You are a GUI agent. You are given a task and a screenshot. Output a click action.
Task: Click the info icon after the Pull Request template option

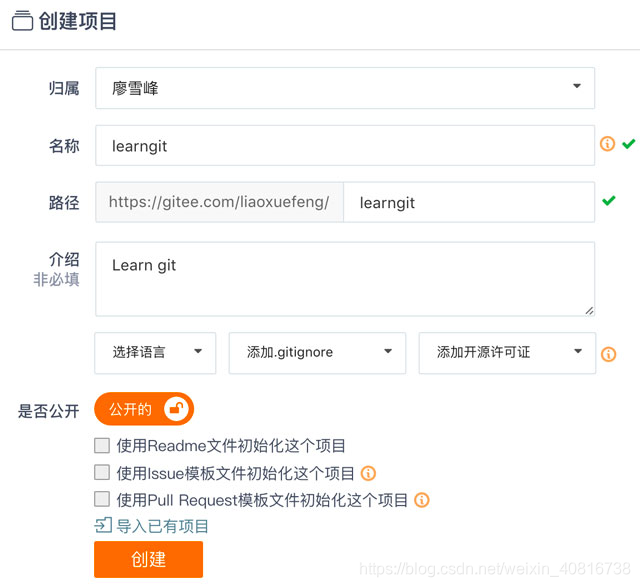[x=422, y=500]
